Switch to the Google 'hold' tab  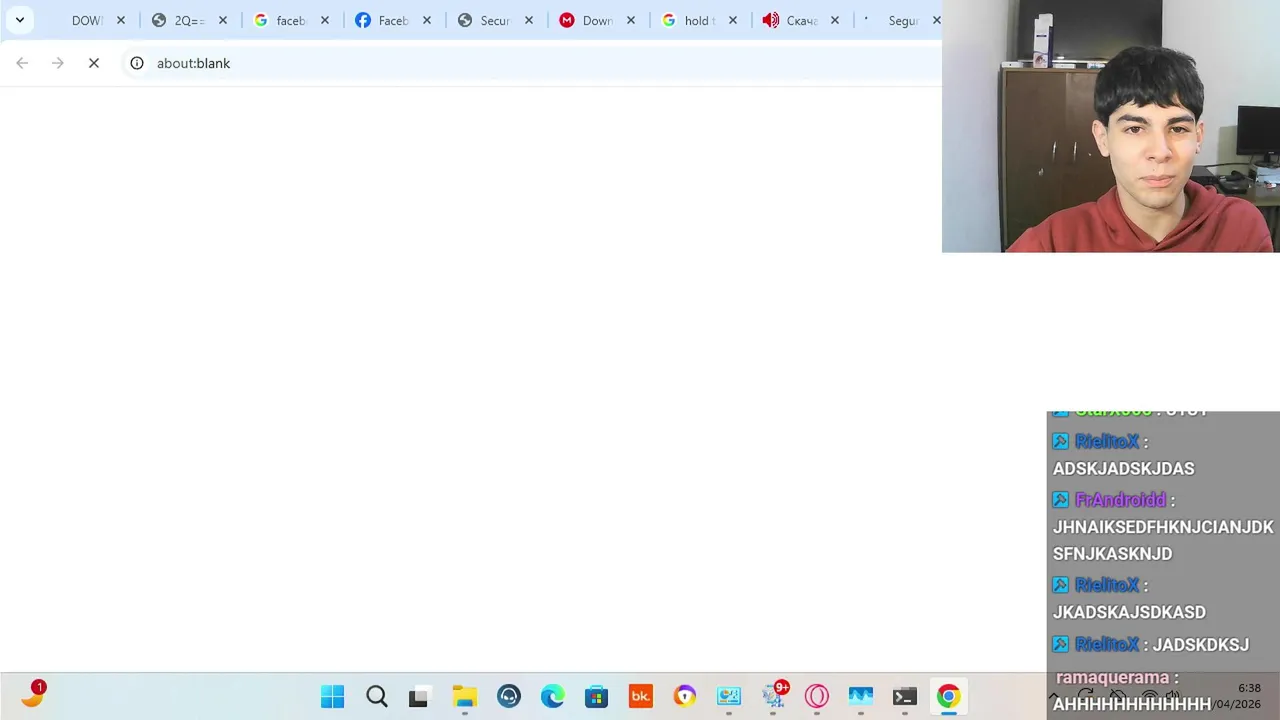699,20
